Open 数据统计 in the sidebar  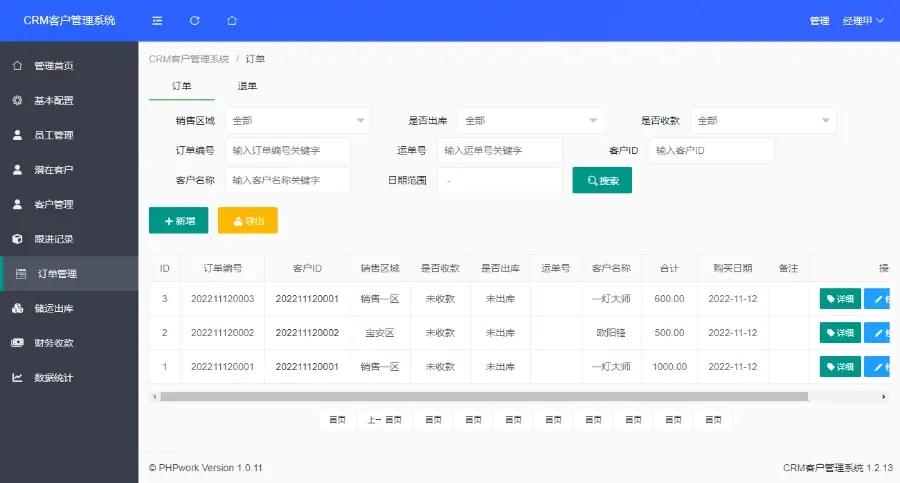tap(69, 378)
